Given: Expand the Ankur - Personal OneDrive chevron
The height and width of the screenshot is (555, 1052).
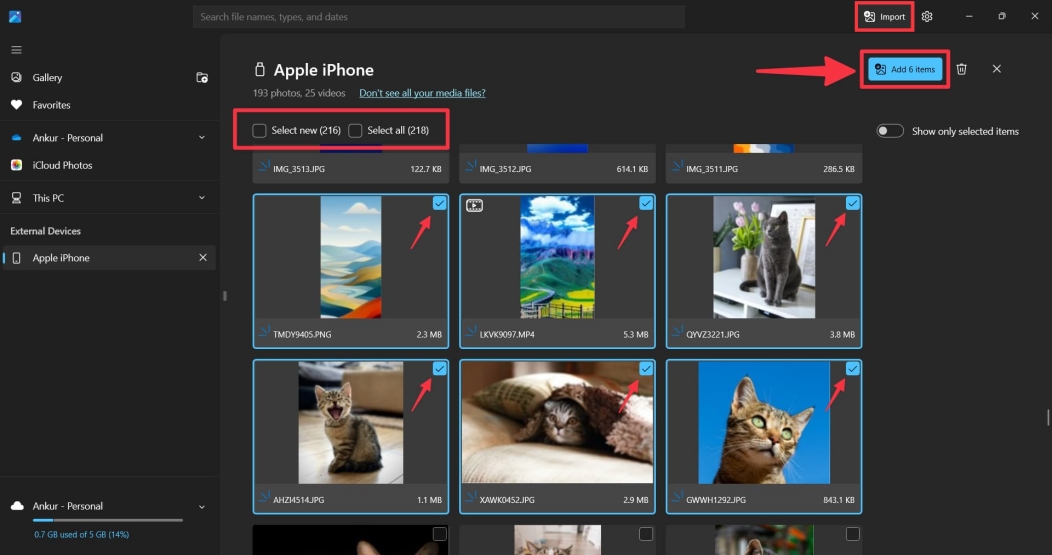Looking at the screenshot, I should click(x=202, y=138).
